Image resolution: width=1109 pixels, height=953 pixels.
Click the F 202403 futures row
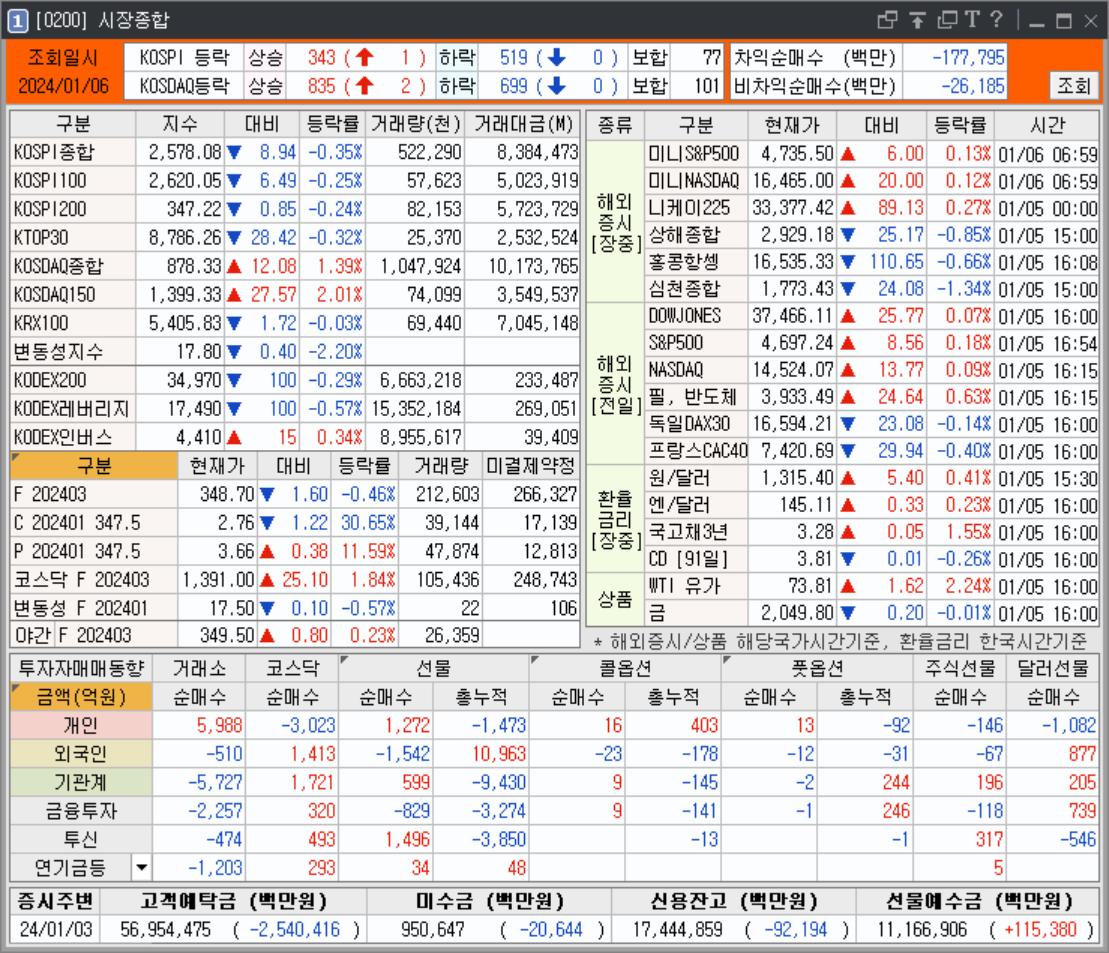click(296, 494)
